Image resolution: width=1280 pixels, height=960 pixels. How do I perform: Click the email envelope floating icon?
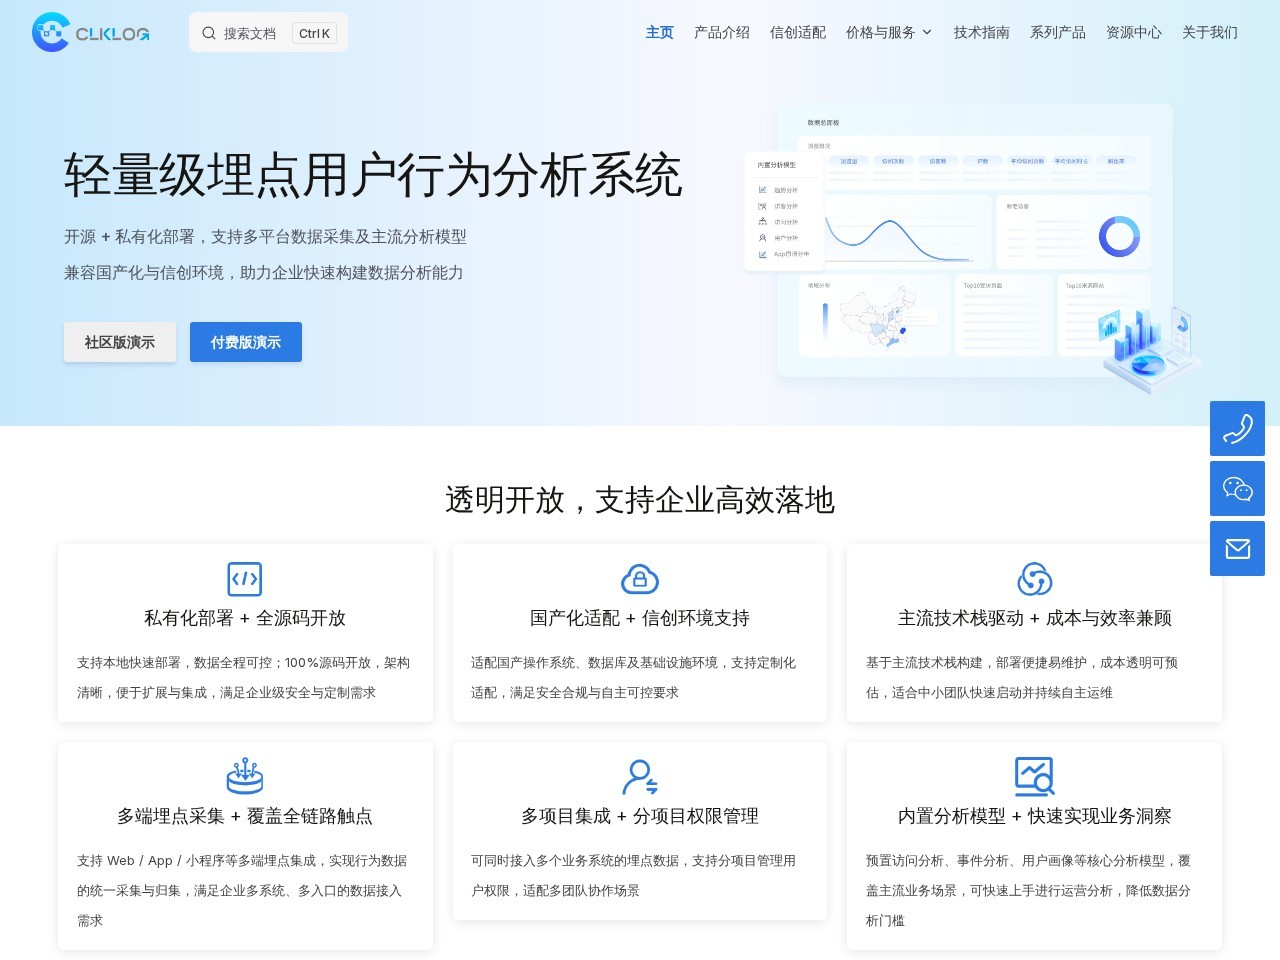pos(1237,549)
